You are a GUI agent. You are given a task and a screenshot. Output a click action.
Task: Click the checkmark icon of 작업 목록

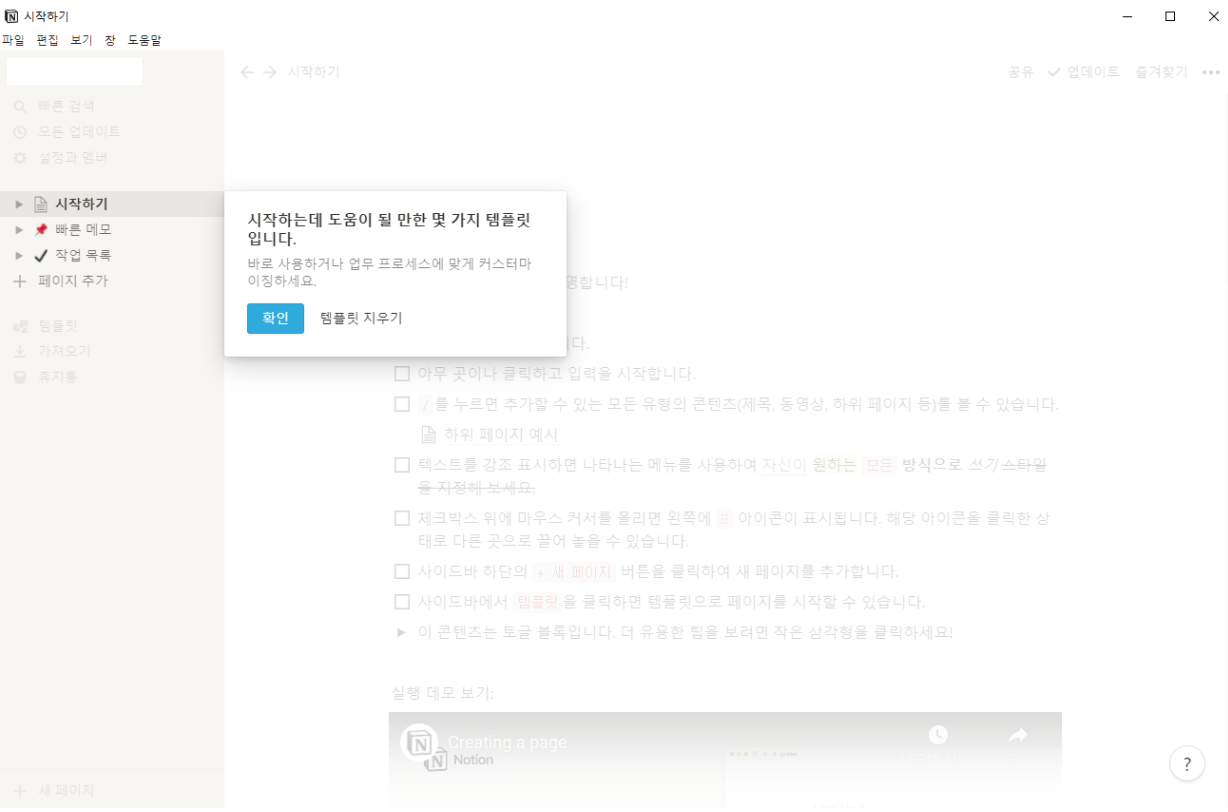tap(41, 255)
